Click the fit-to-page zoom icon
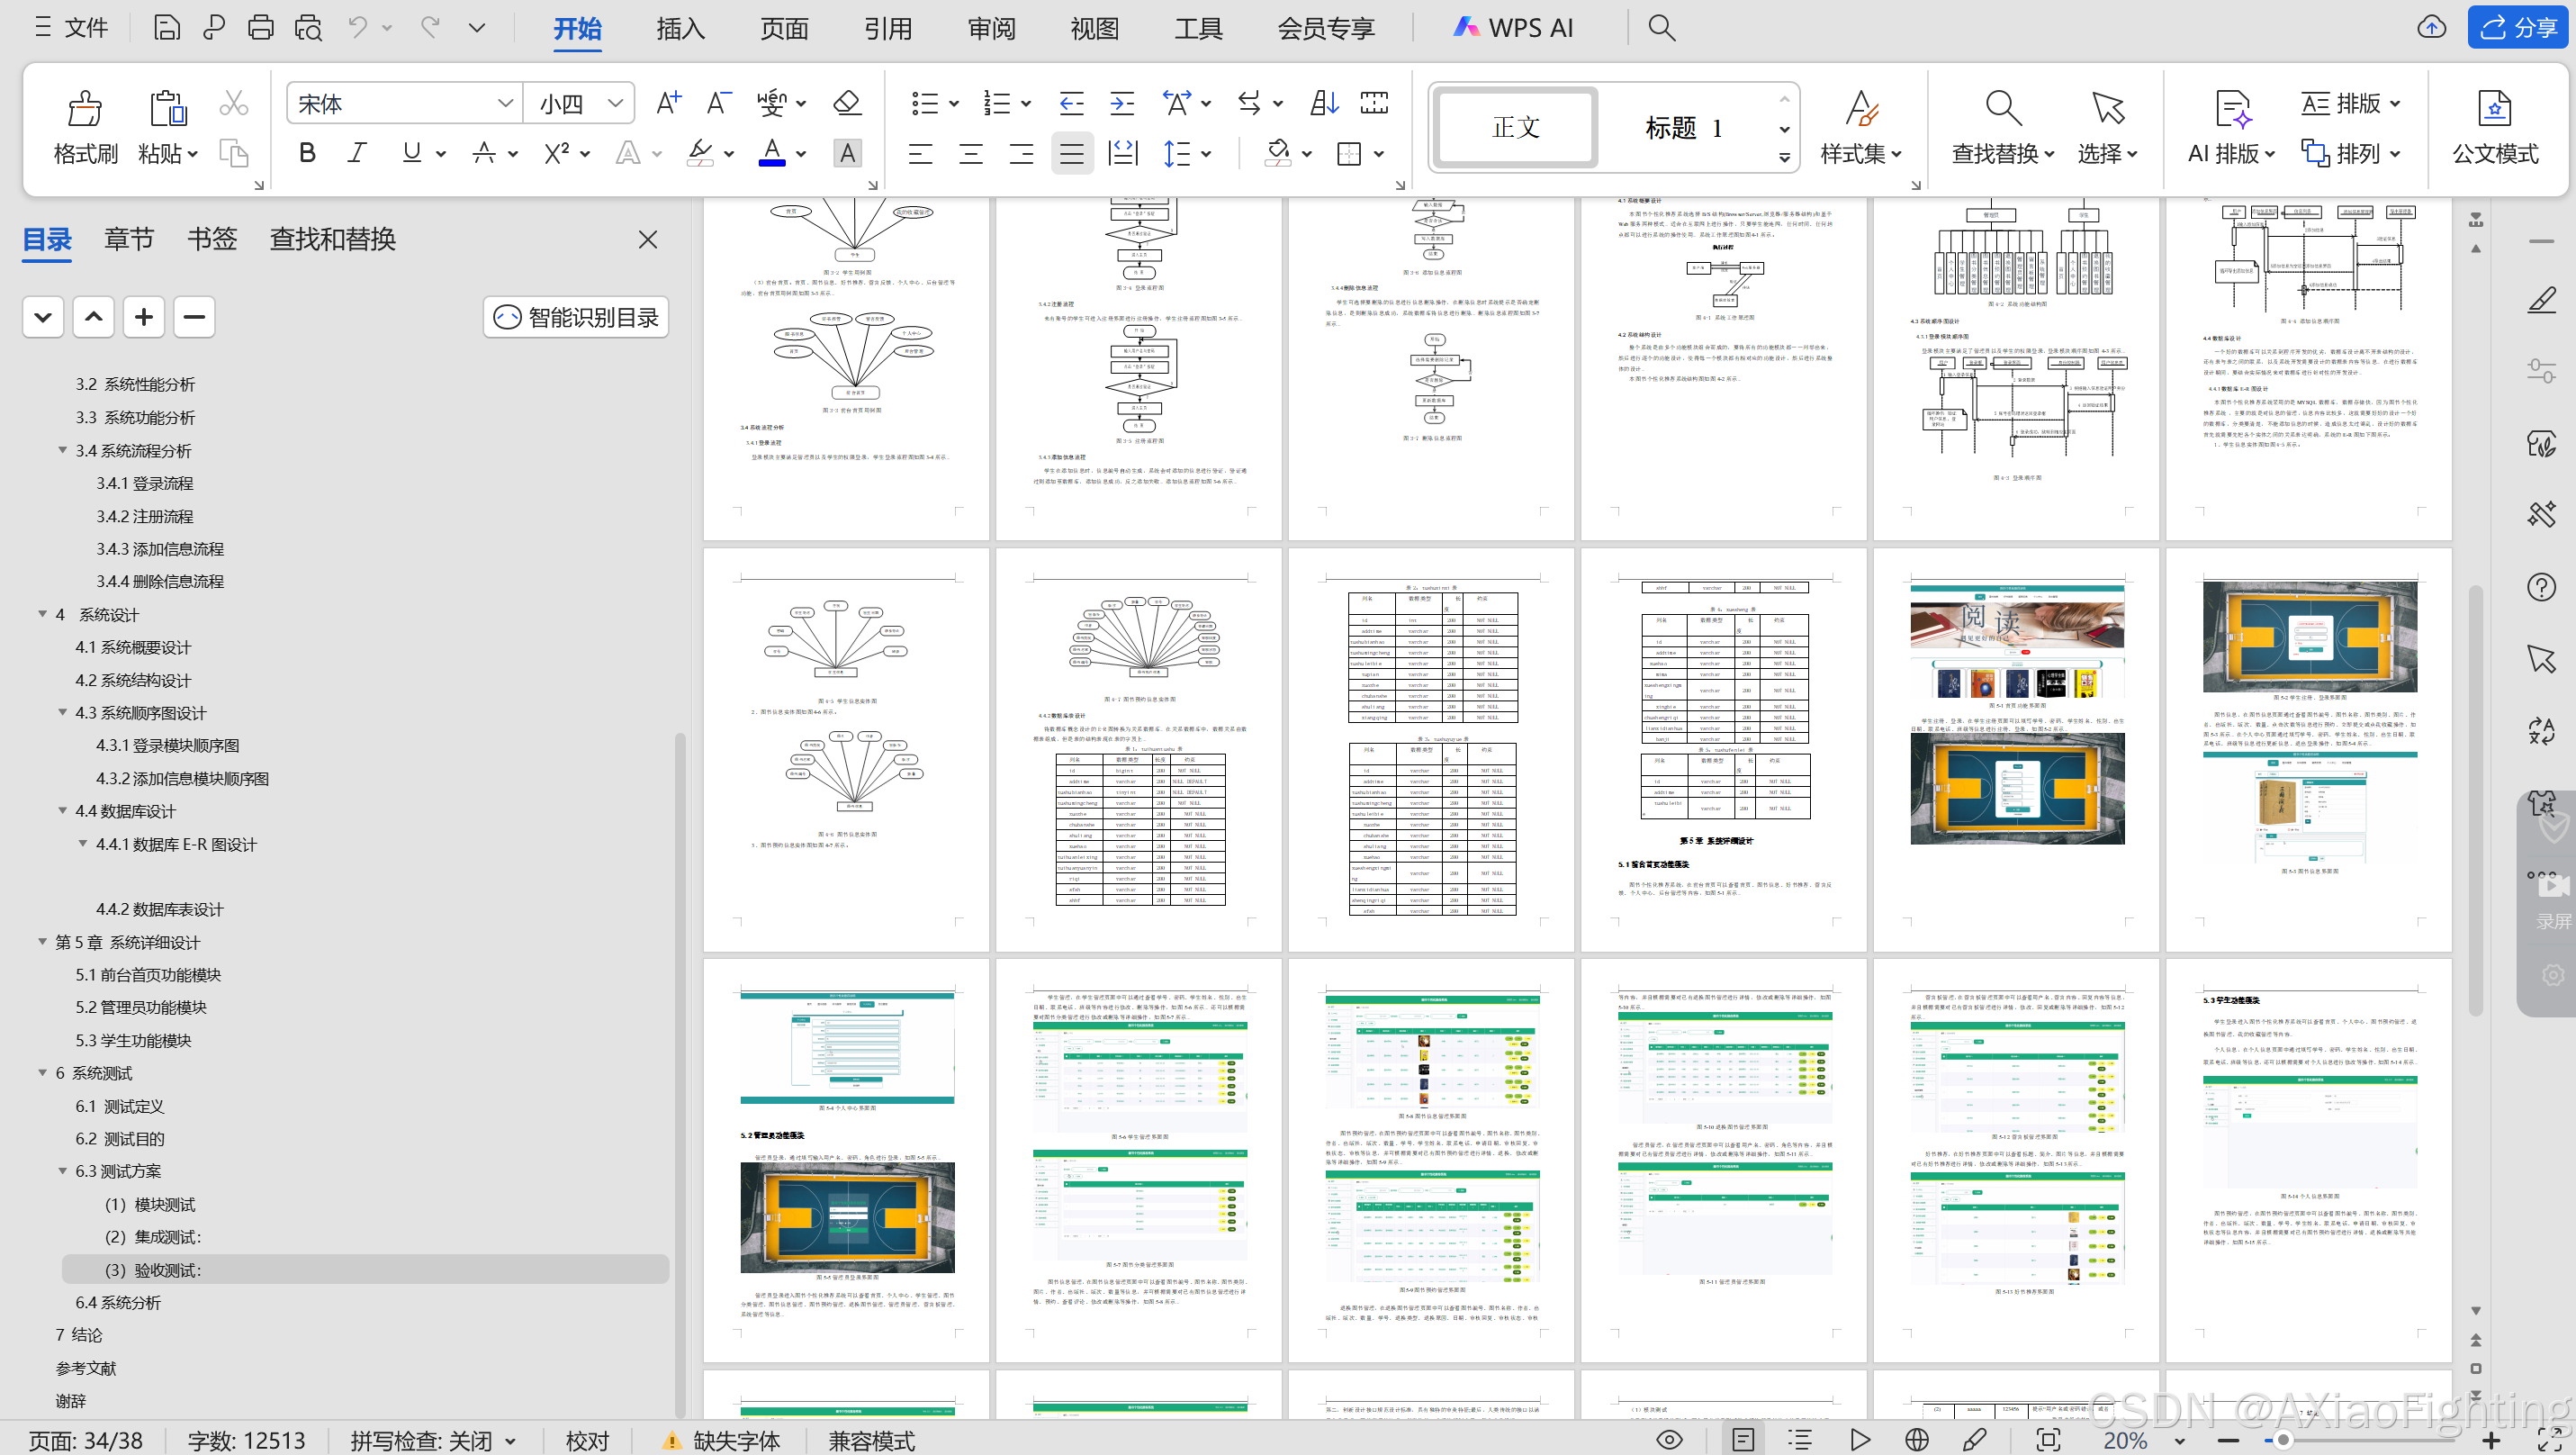Screen dimensions: 2576x1455 [x=2048, y=1440]
